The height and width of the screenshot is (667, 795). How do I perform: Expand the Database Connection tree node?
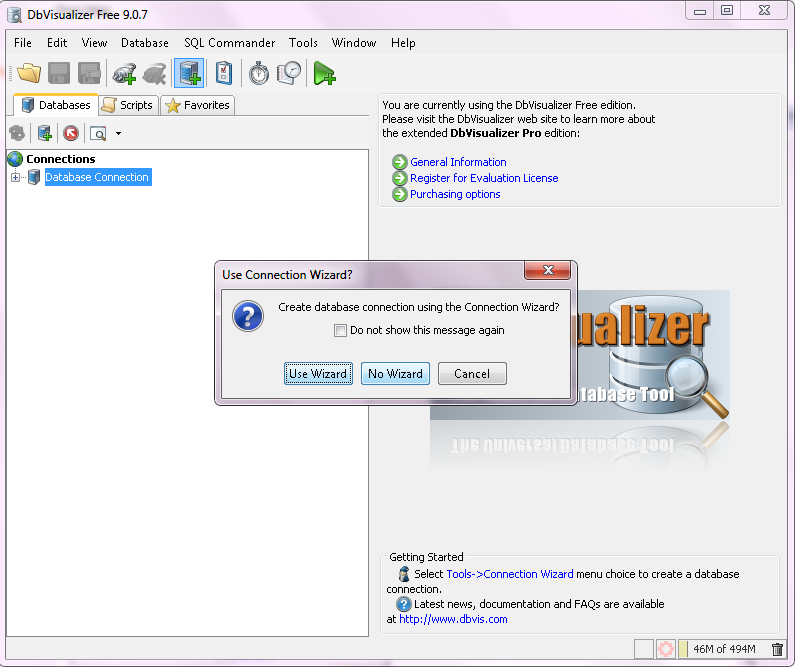[x=16, y=177]
